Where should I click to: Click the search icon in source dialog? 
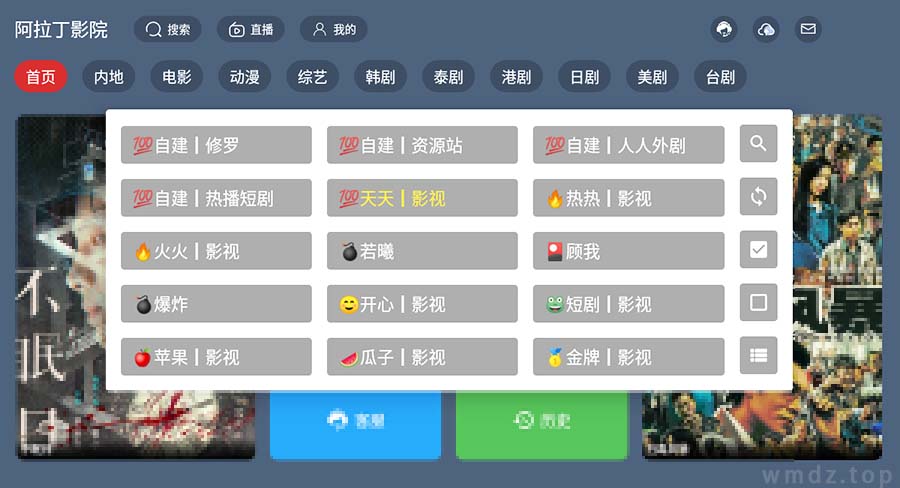click(758, 144)
